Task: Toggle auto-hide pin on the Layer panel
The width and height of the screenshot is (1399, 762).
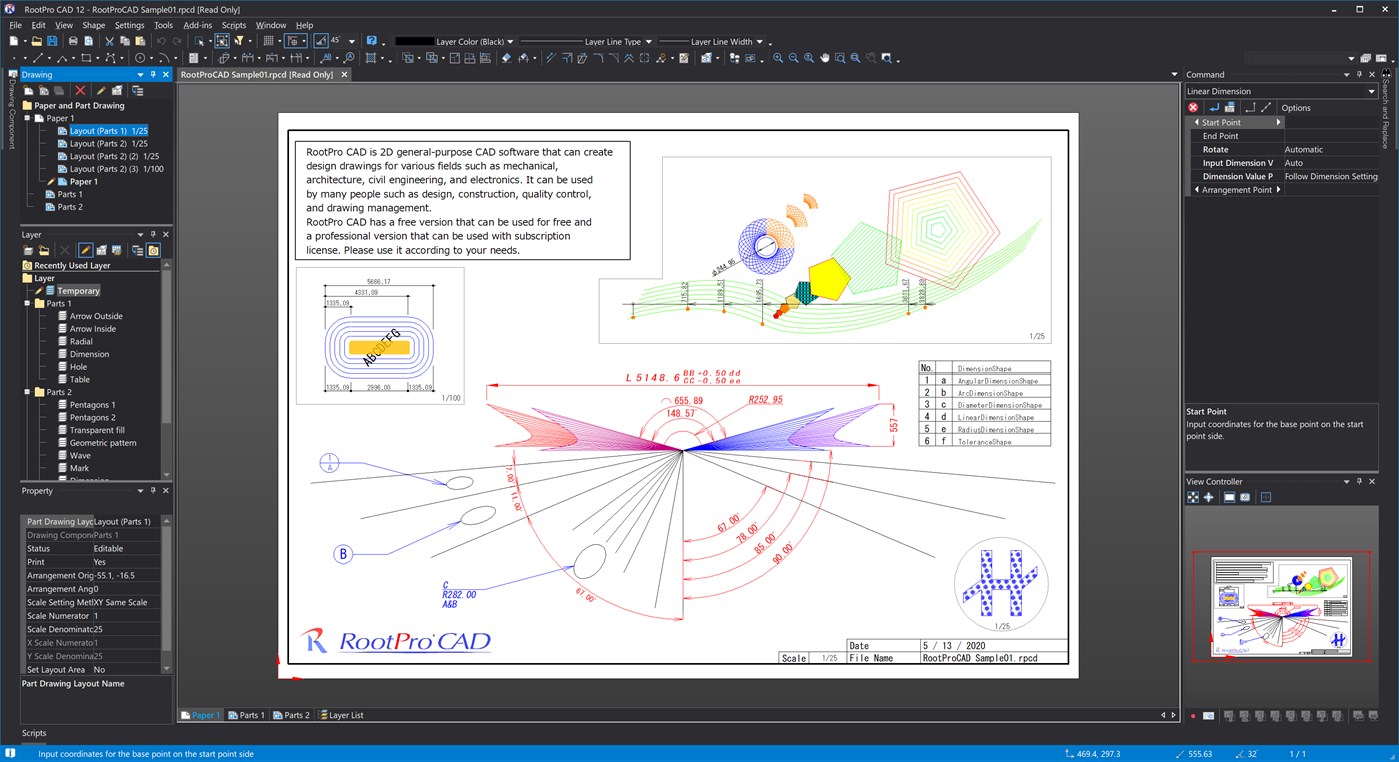Action: [152, 234]
